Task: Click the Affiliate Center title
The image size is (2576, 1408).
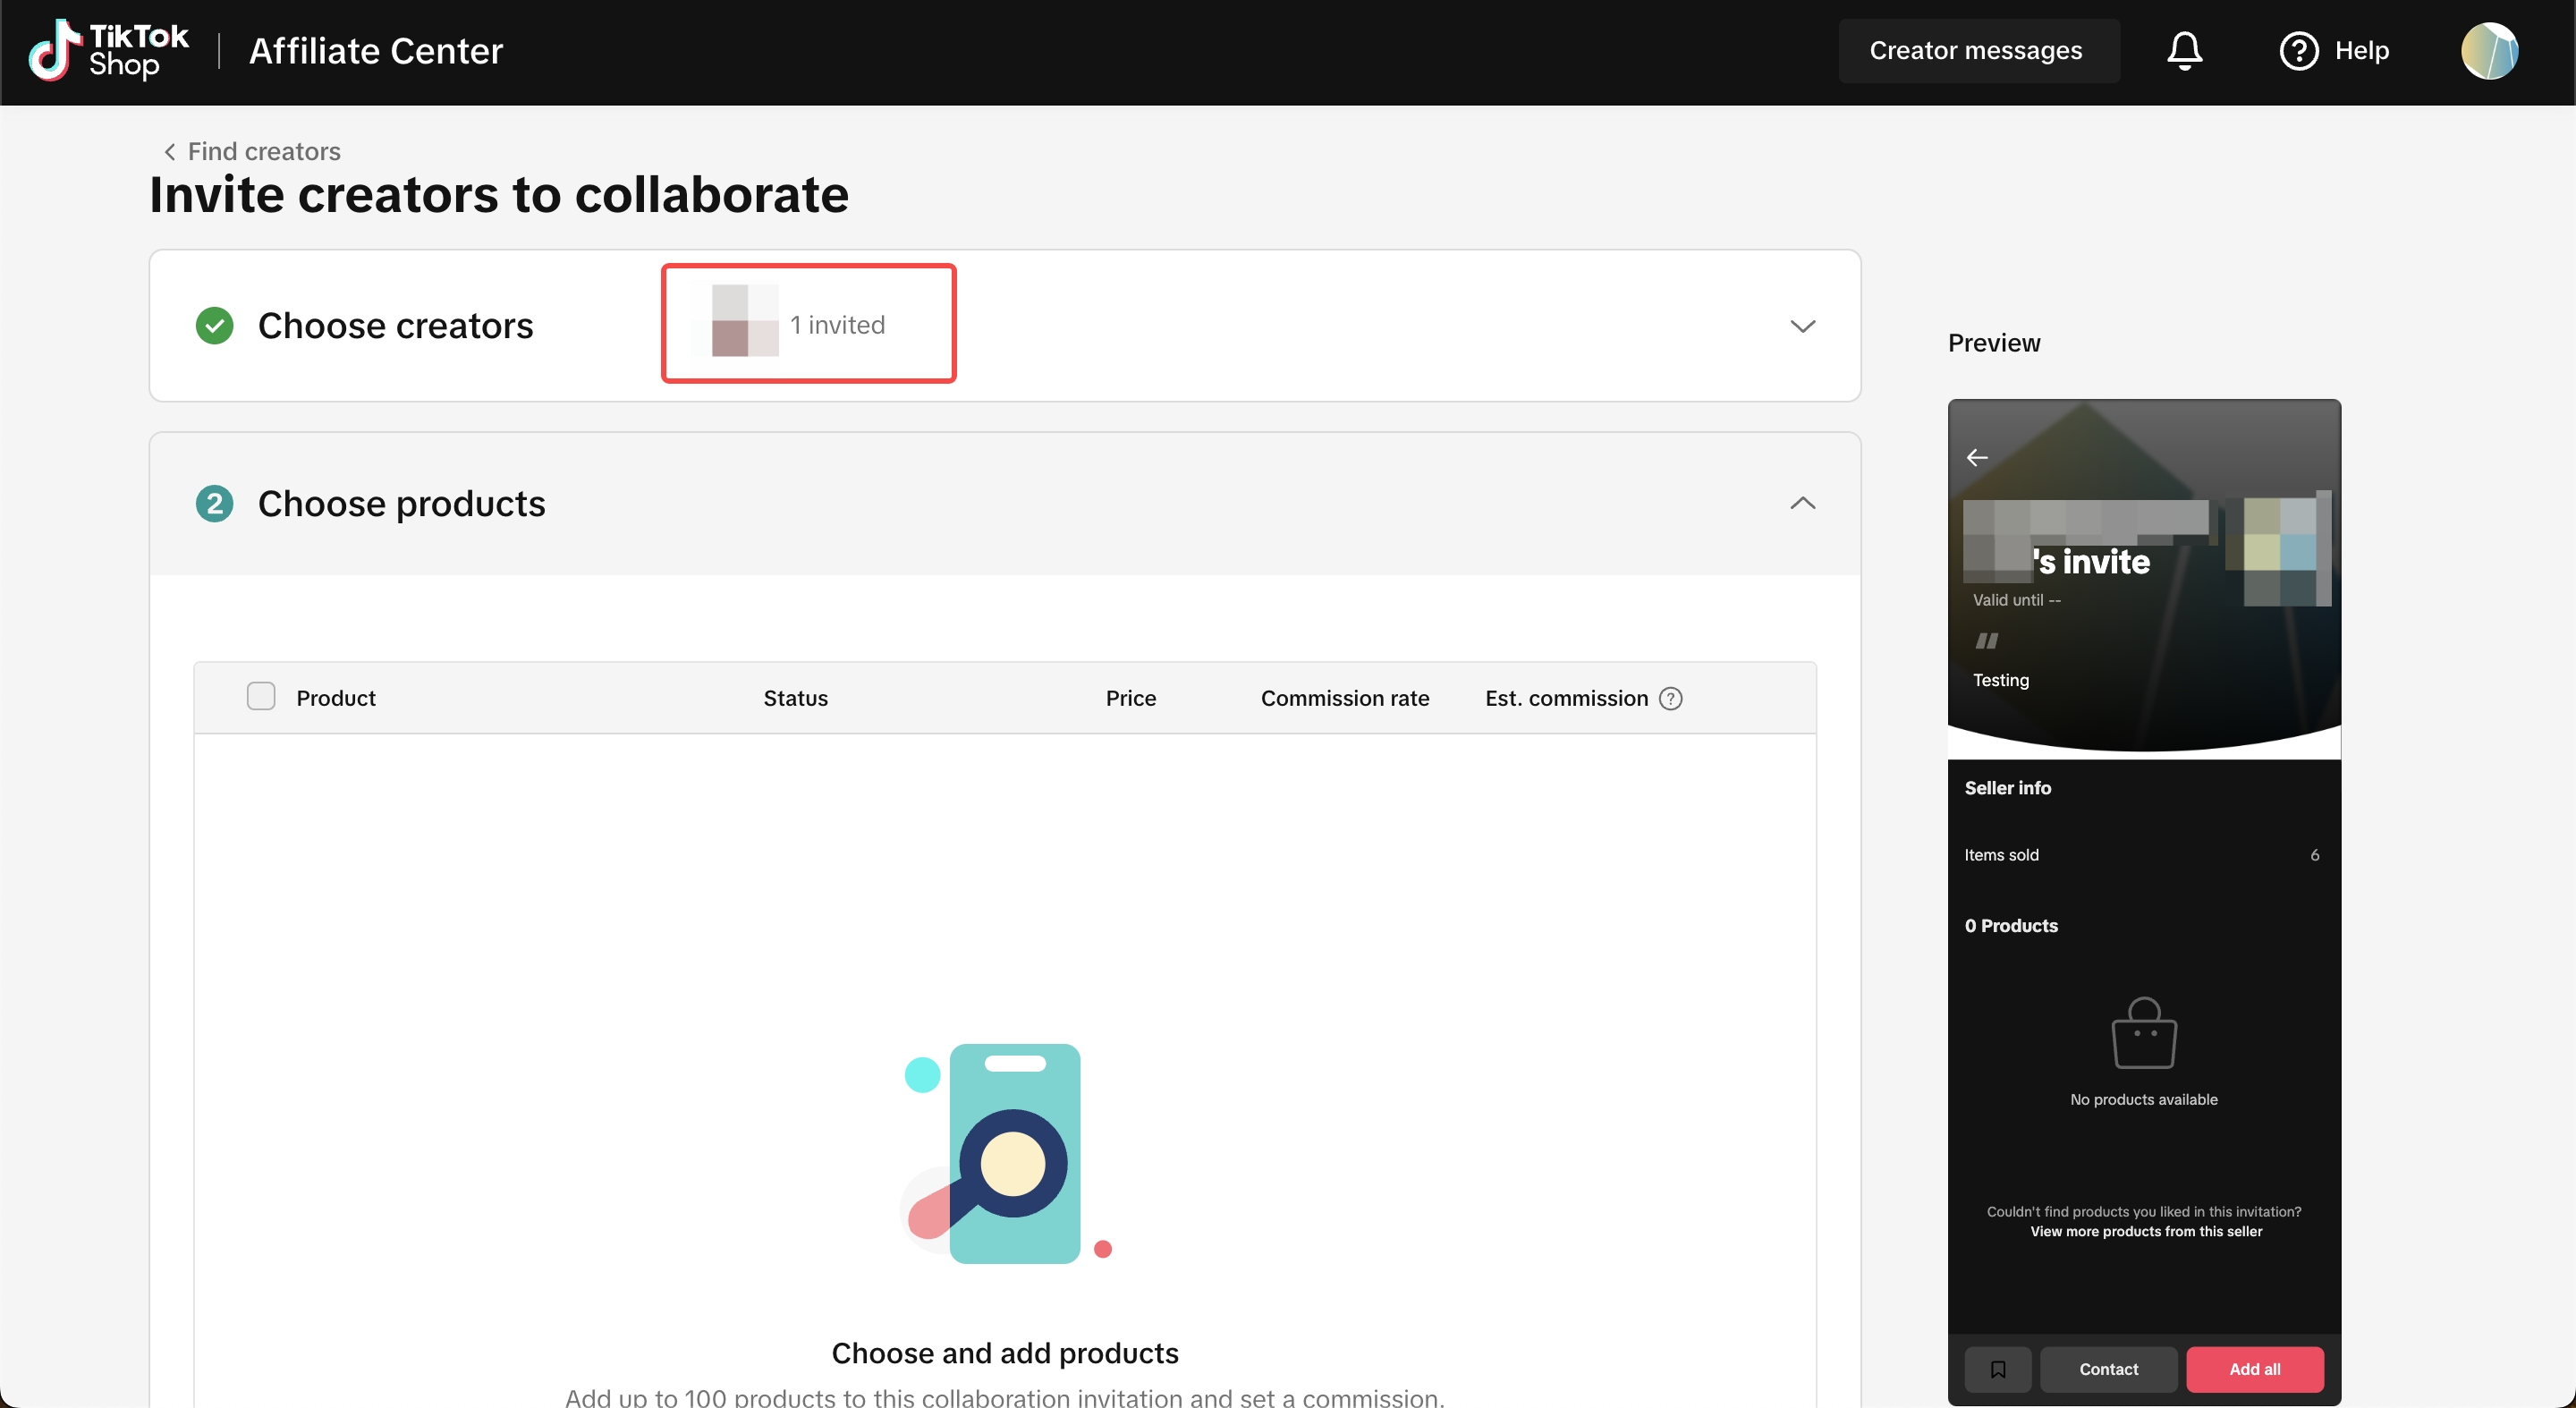Action: (x=376, y=50)
